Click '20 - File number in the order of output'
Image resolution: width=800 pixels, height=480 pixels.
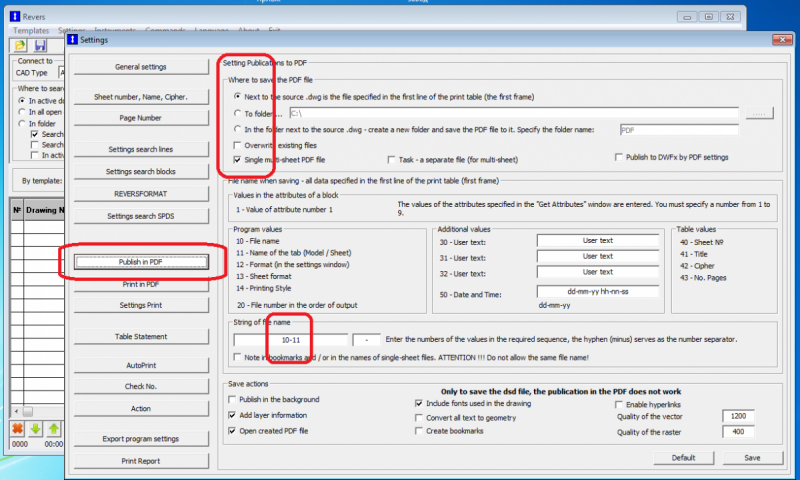pyautogui.click(x=297, y=305)
